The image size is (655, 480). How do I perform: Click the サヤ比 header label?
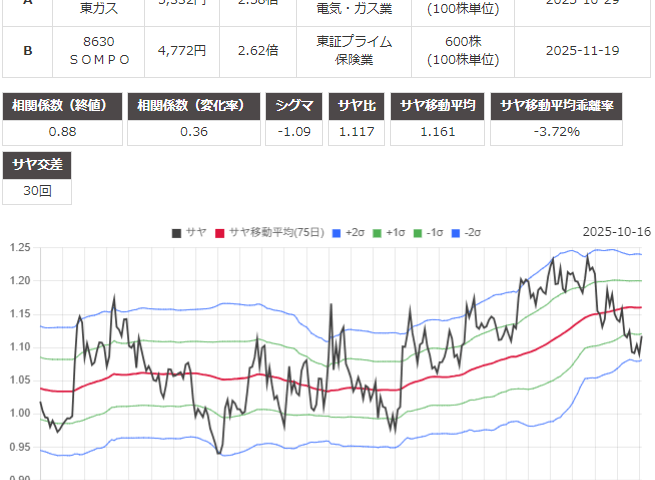tap(358, 106)
